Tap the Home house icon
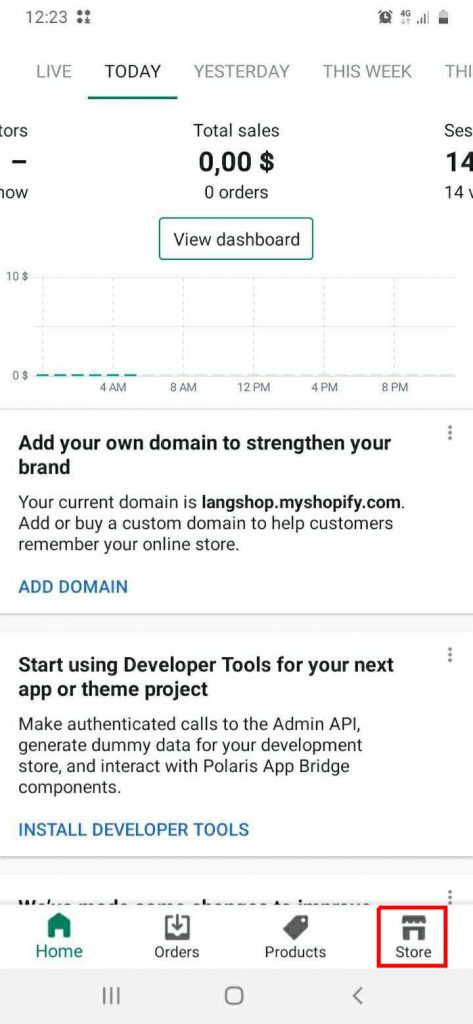Image resolution: width=473 pixels, height=1024 pixels. point(59,927)
